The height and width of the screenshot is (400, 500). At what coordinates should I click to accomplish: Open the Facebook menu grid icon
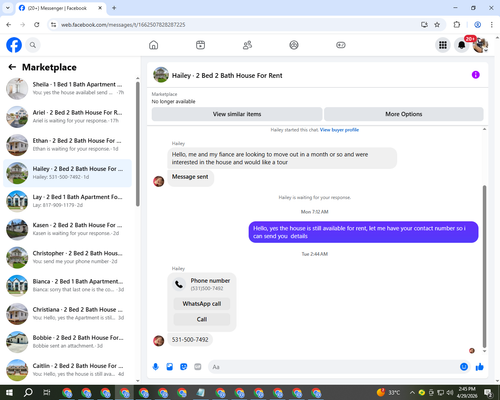pyautogui.click(x=443, y=45)
